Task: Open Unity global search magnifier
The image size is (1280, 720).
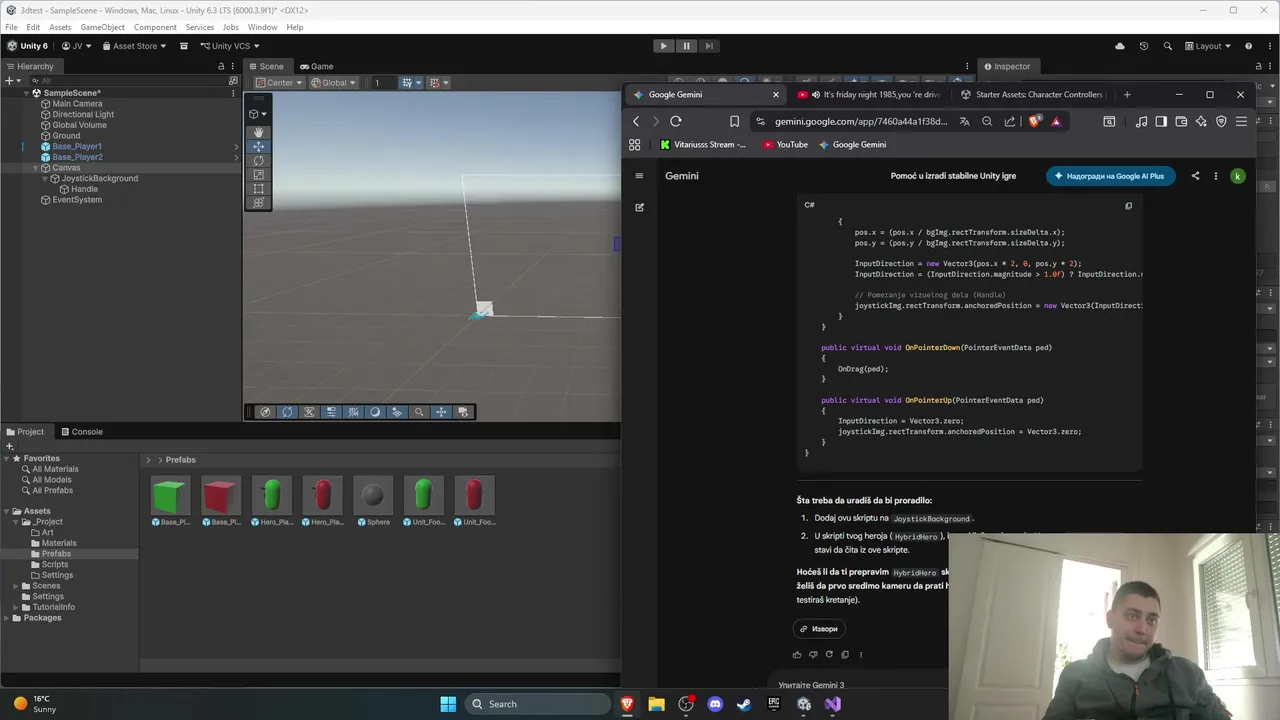Action: 1167,46
